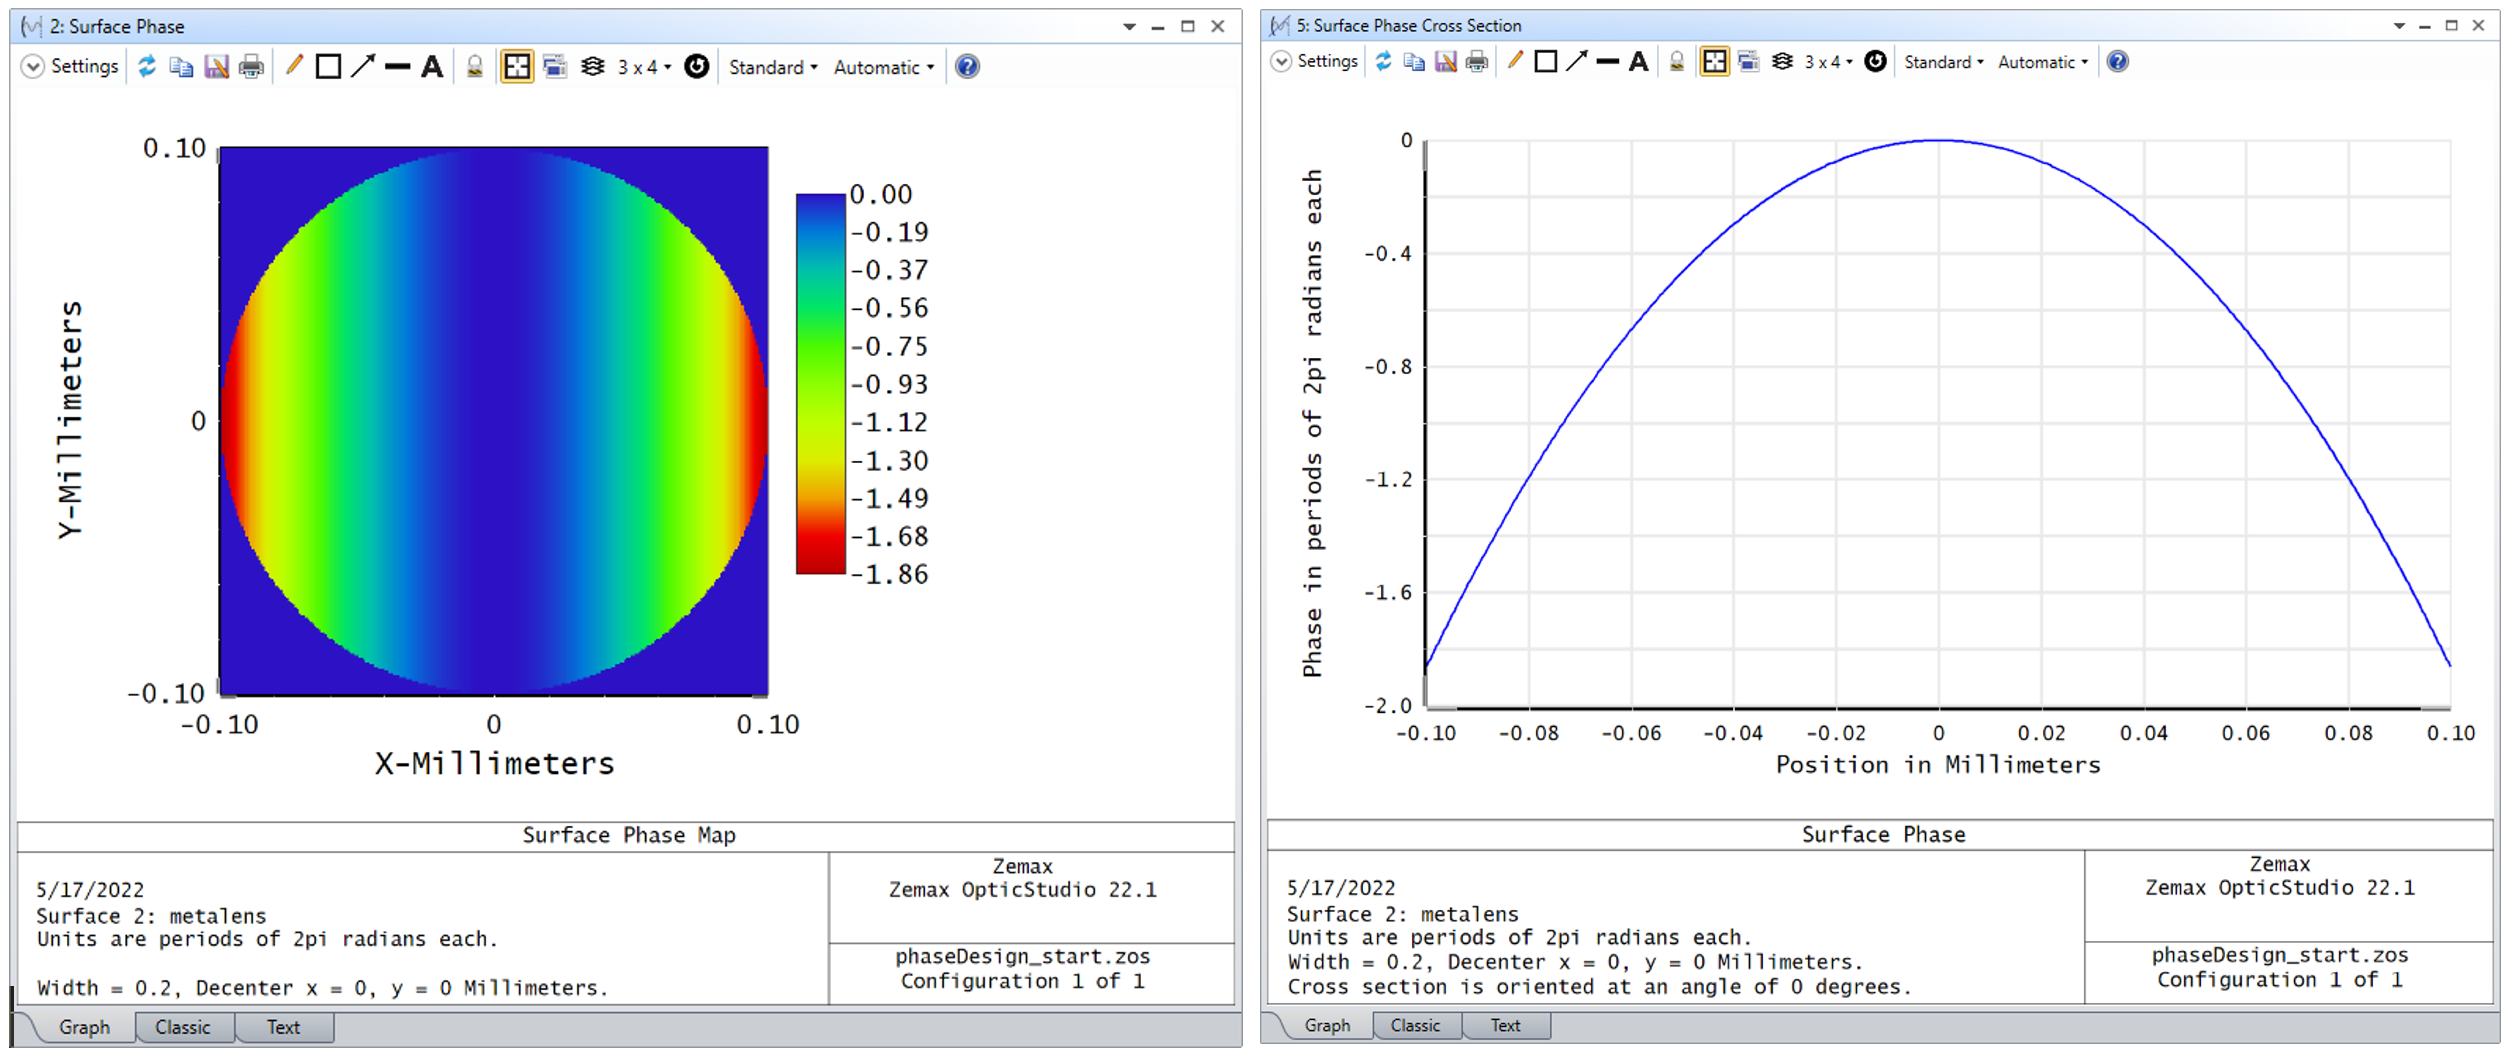Image resolution: width=2506 pixels, height=1048 pixels.
Task: Select the Graph tab of the cross section
Action: point(1327,1025)
